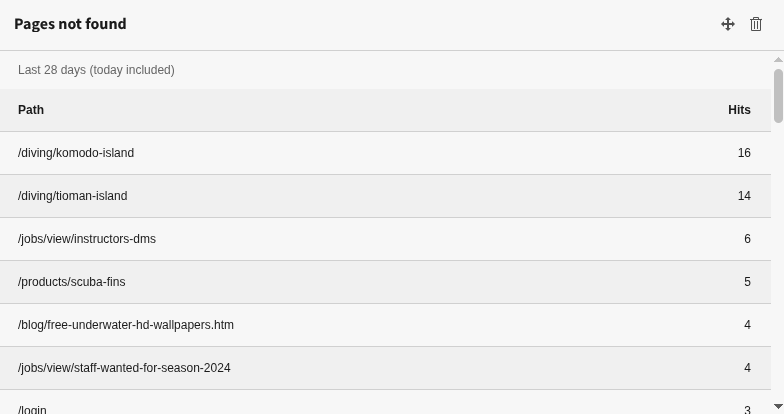Viewport: 784px width, 414px height.
Task: Click the /products/scuba-fins path
Action: 71,282
